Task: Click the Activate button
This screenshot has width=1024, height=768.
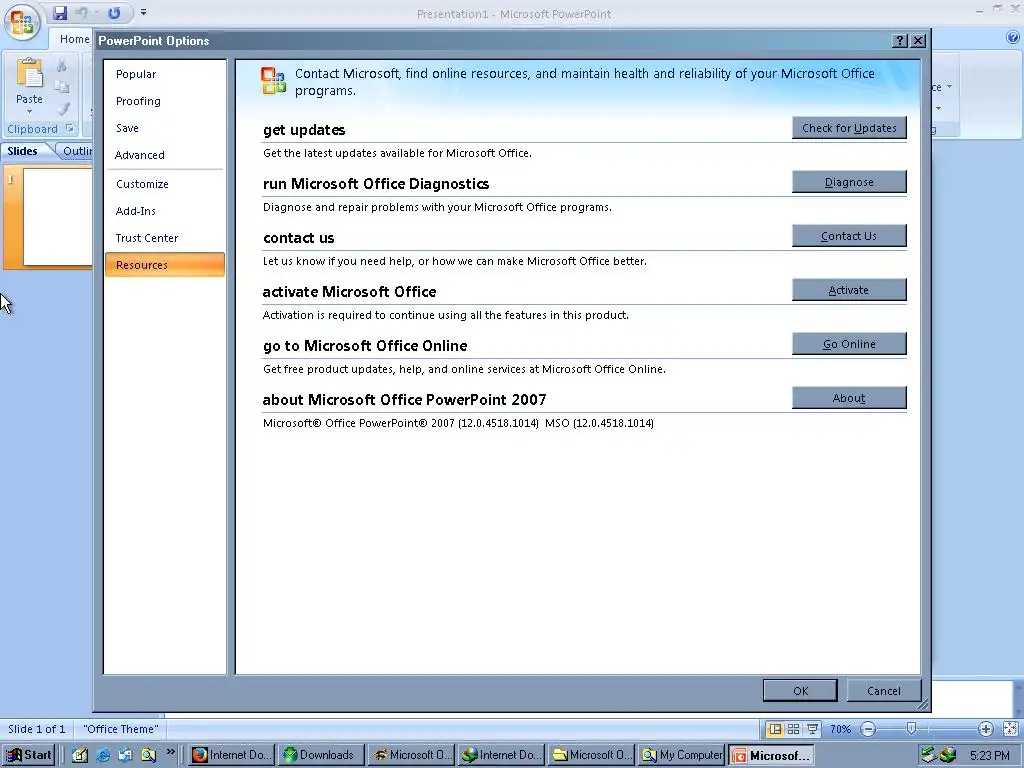Action: pyautogui.click(x=849, y=290)
